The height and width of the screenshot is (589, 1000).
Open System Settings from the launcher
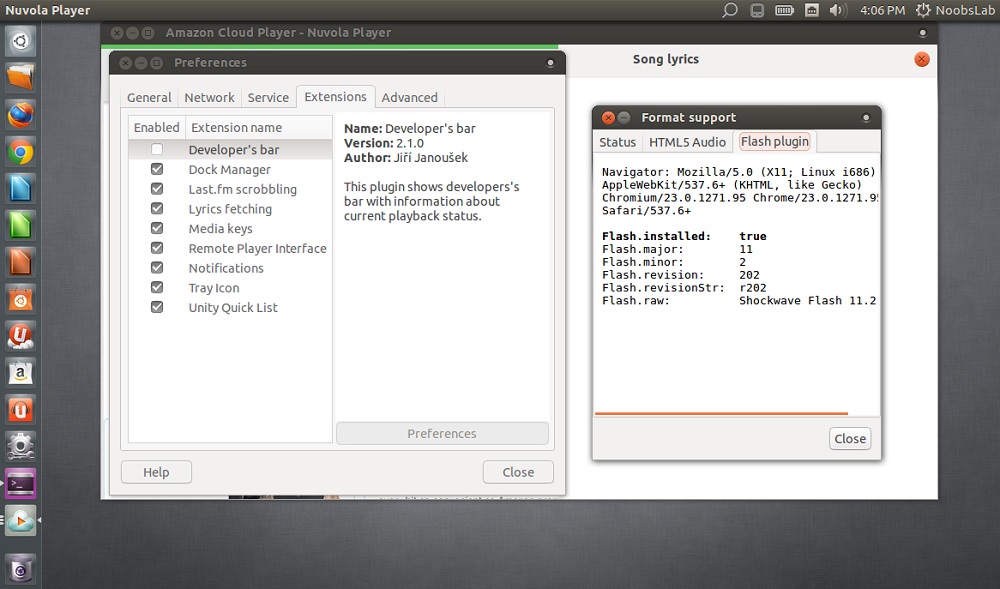(20, 447)
